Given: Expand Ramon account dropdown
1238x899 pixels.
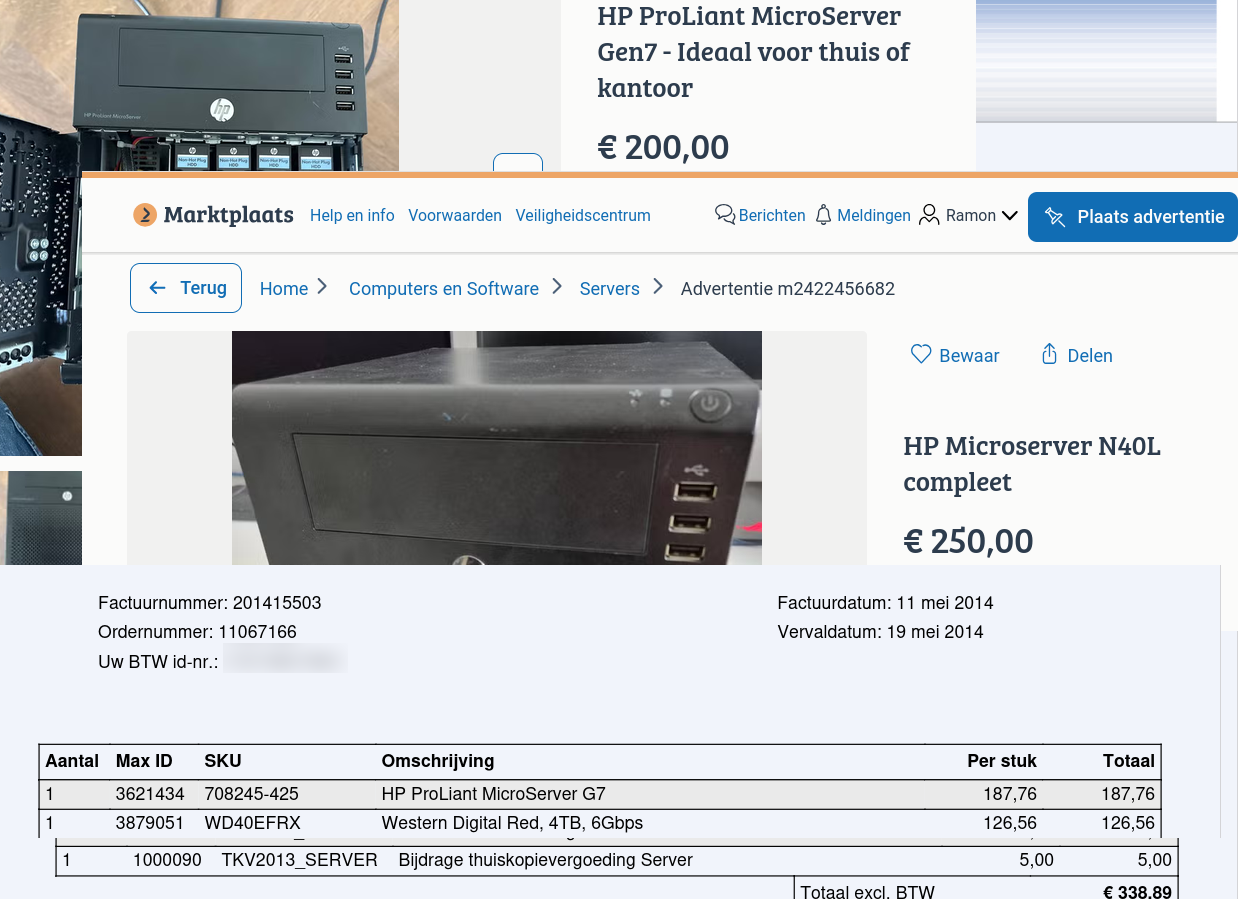Looking at the screenshot, I should (x=968, y=215).
